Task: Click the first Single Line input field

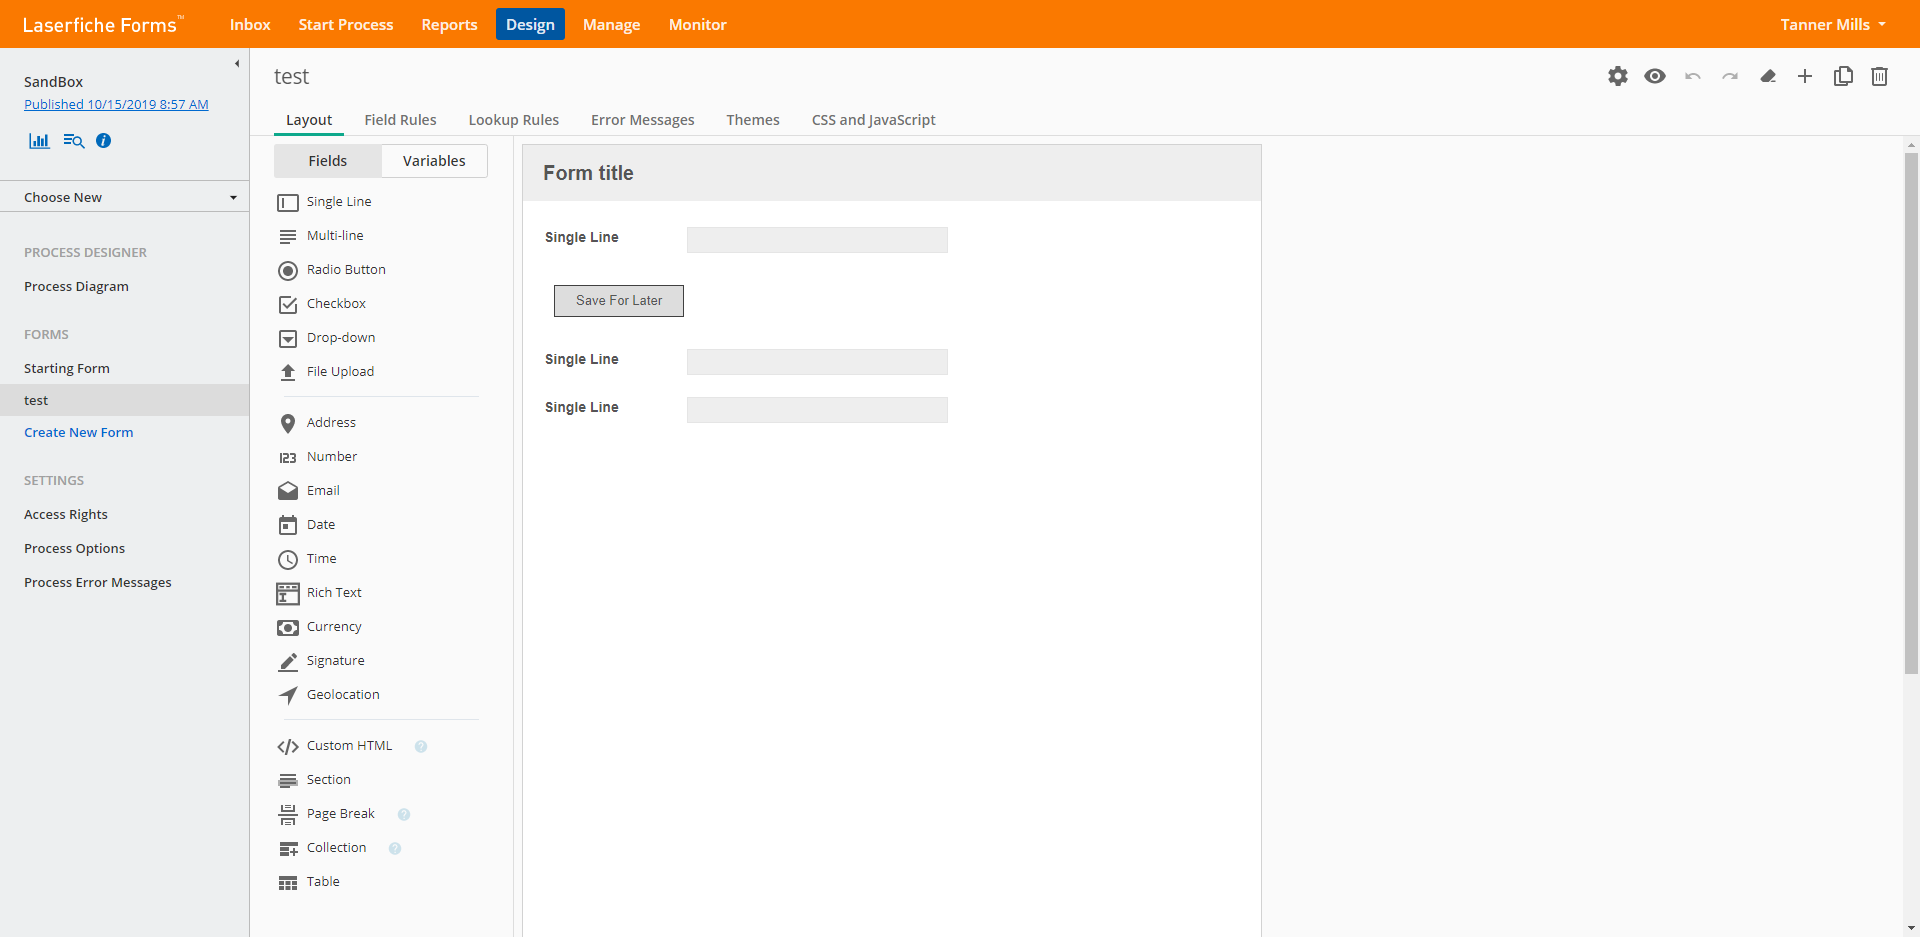Action: pyautogui.click(x=817, y=240)
